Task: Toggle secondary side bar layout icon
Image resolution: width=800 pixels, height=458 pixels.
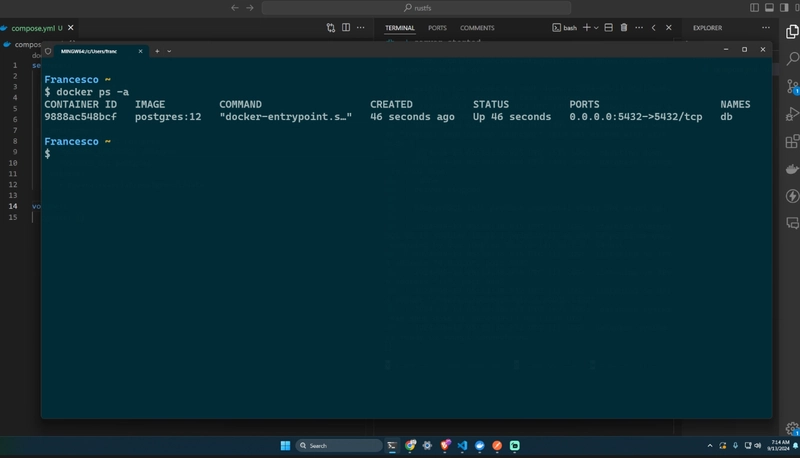Action: tap(784, 8)
